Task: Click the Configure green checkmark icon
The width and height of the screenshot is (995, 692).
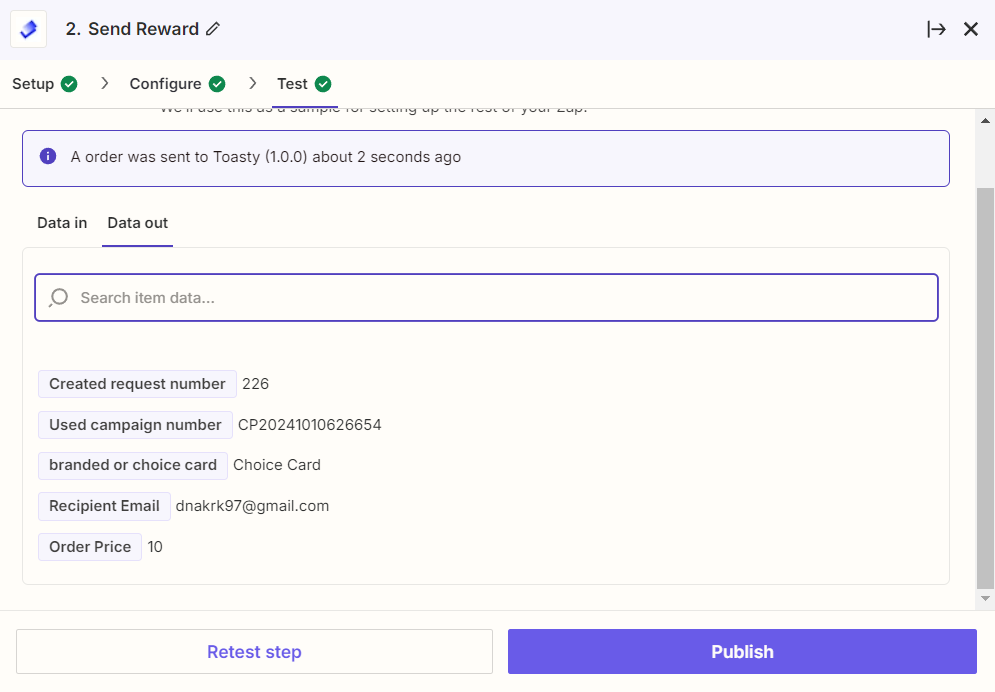Action: pyautogui.click(x=217, y=84)
